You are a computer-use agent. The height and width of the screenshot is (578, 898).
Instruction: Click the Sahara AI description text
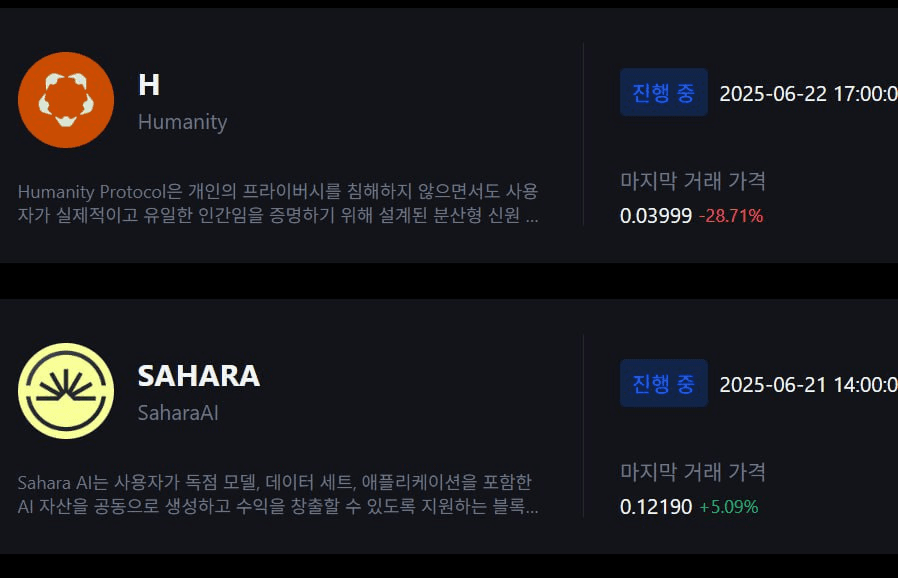click(278, 494)
